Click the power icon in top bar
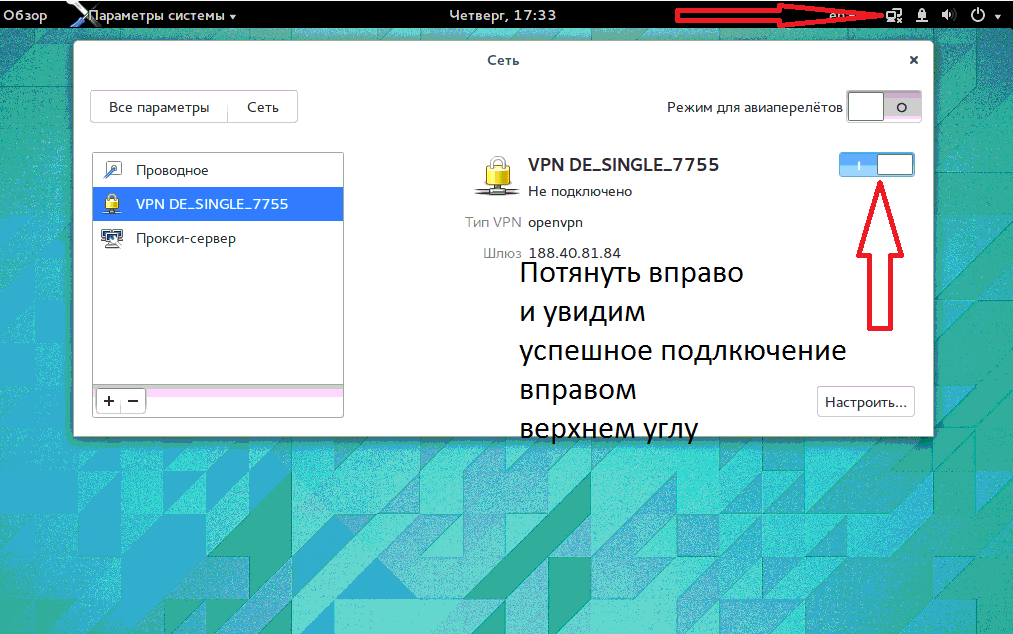 [978, 16]
